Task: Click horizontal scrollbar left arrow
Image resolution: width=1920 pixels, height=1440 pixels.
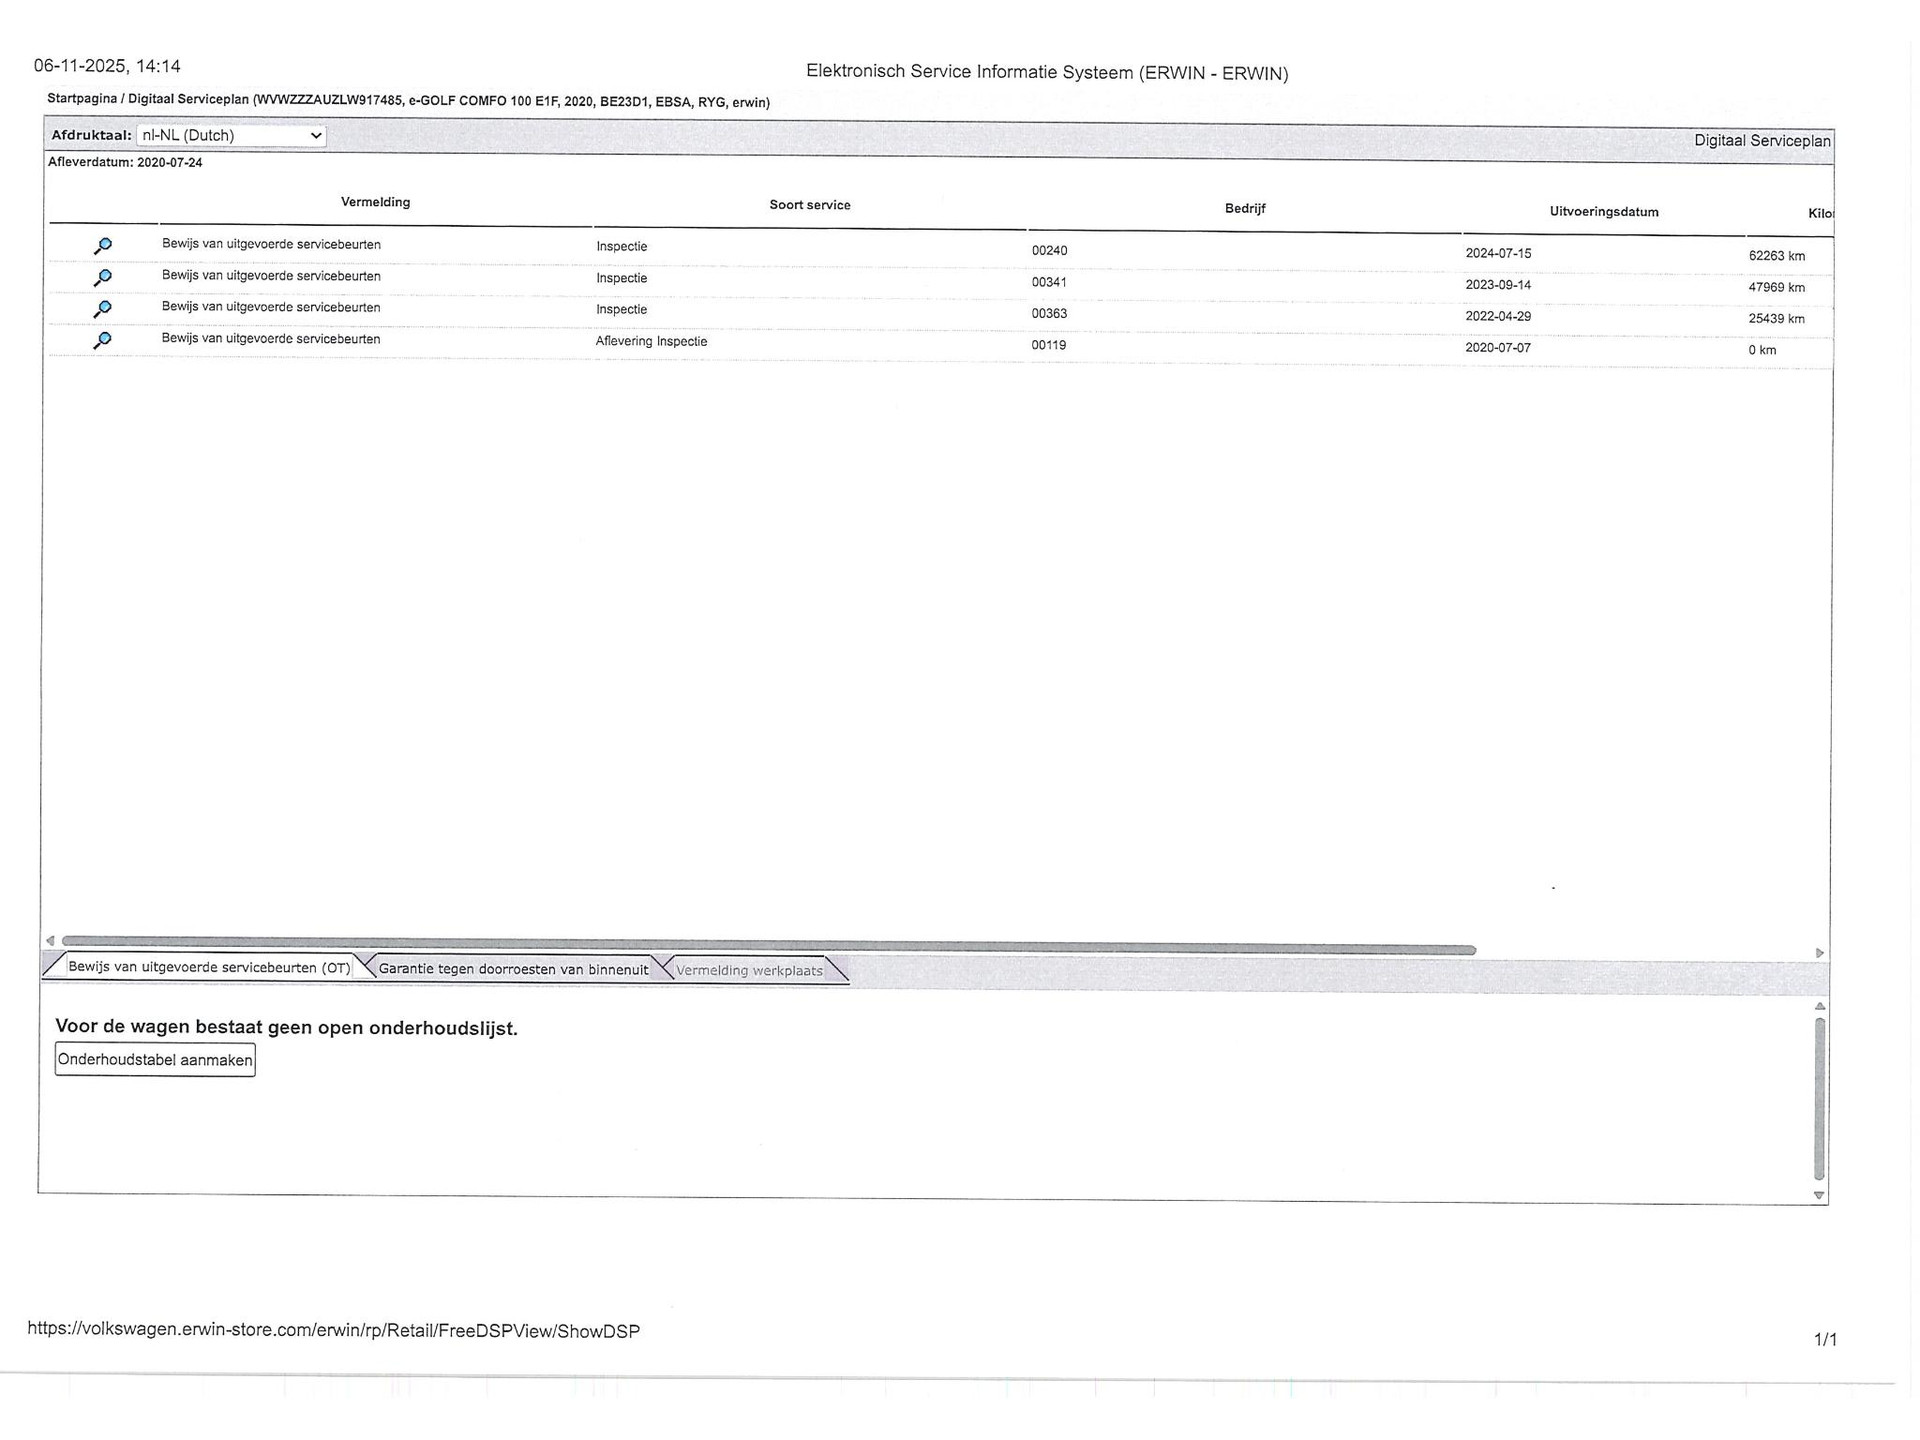Action: click(x=50, y=940)
